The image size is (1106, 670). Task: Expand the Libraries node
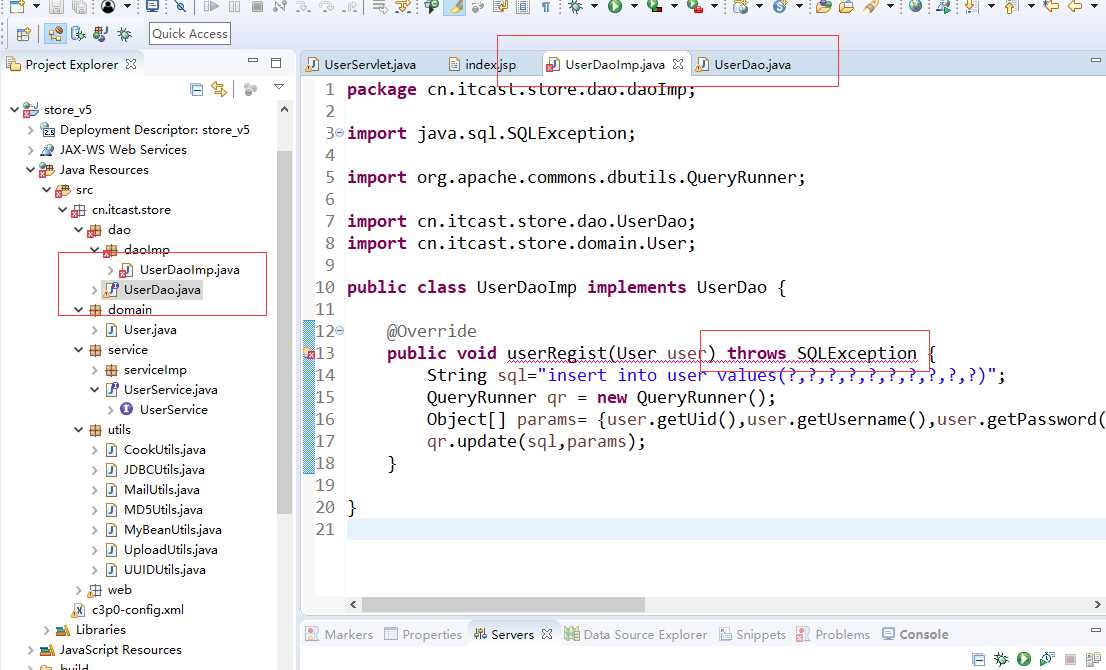(x=47, y=630)
